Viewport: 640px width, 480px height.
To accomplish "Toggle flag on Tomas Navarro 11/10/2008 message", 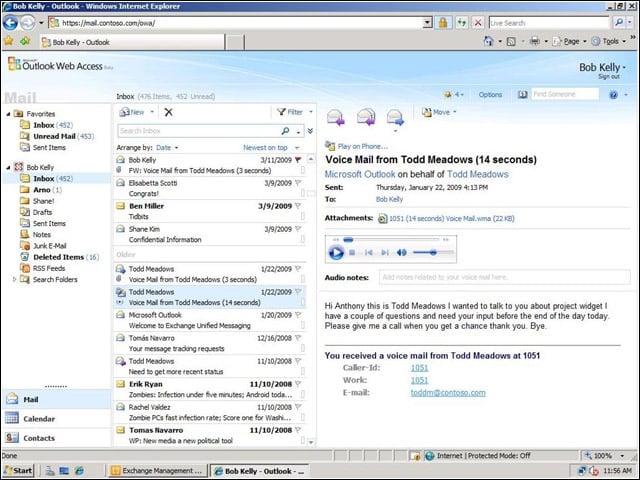I will pos(298,430).
